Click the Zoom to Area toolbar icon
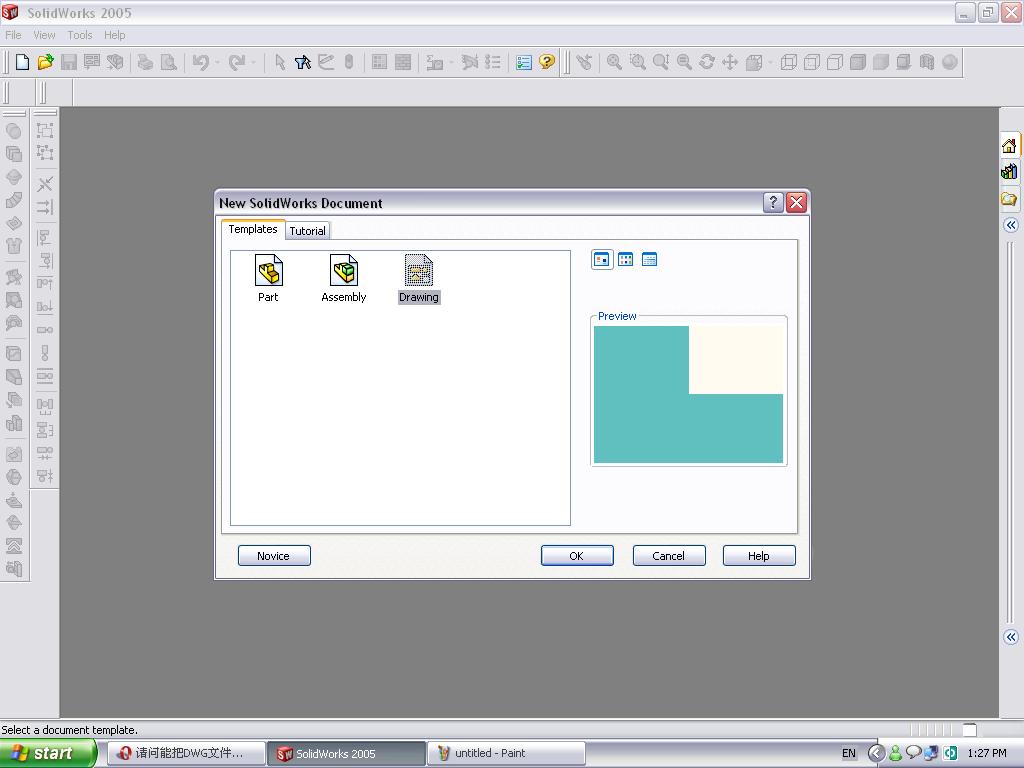 click(637, 62)
